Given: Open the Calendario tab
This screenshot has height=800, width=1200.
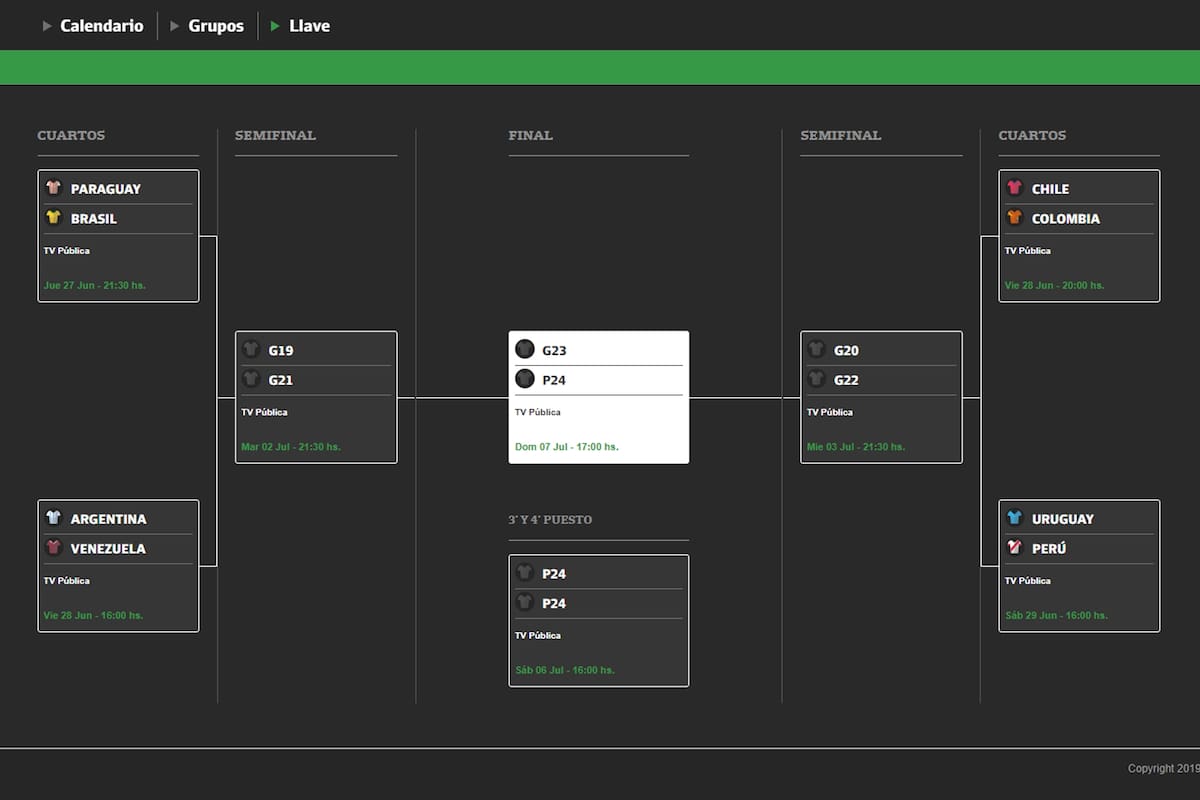Looking at the screenshot, I should click(101, 26).
